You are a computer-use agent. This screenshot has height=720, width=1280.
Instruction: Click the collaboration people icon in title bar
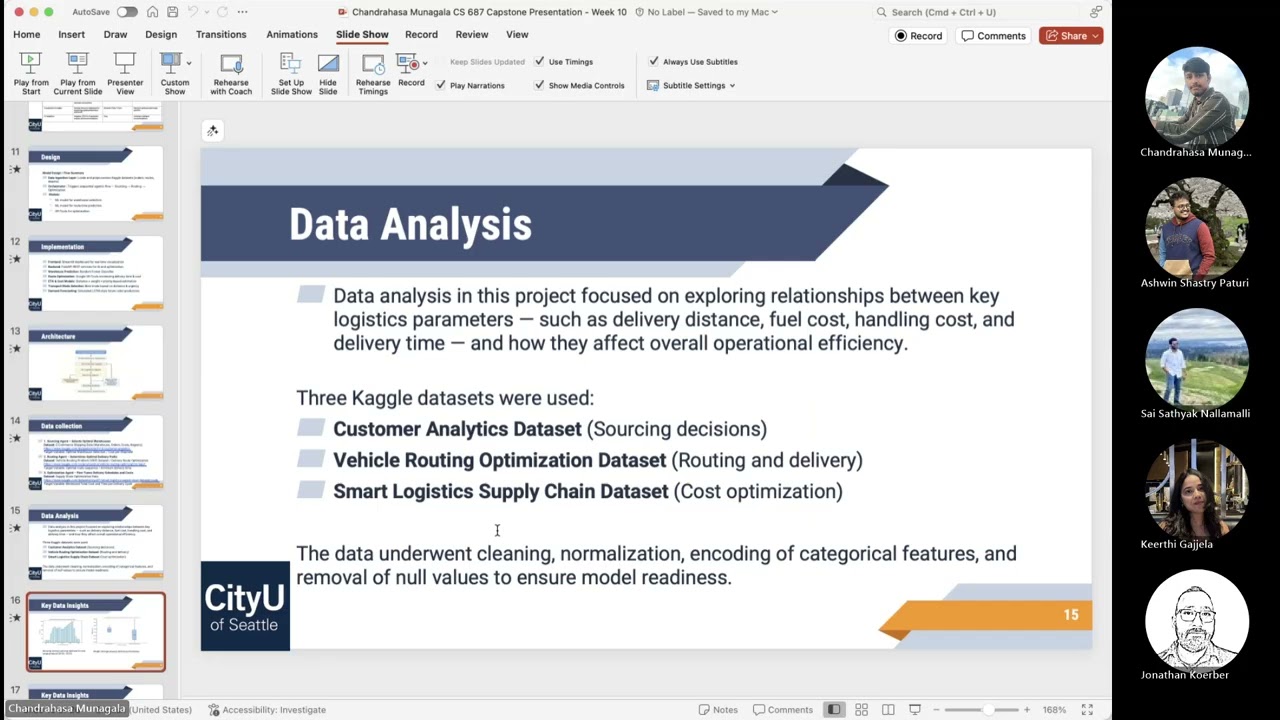click(x=1096, y=12)
